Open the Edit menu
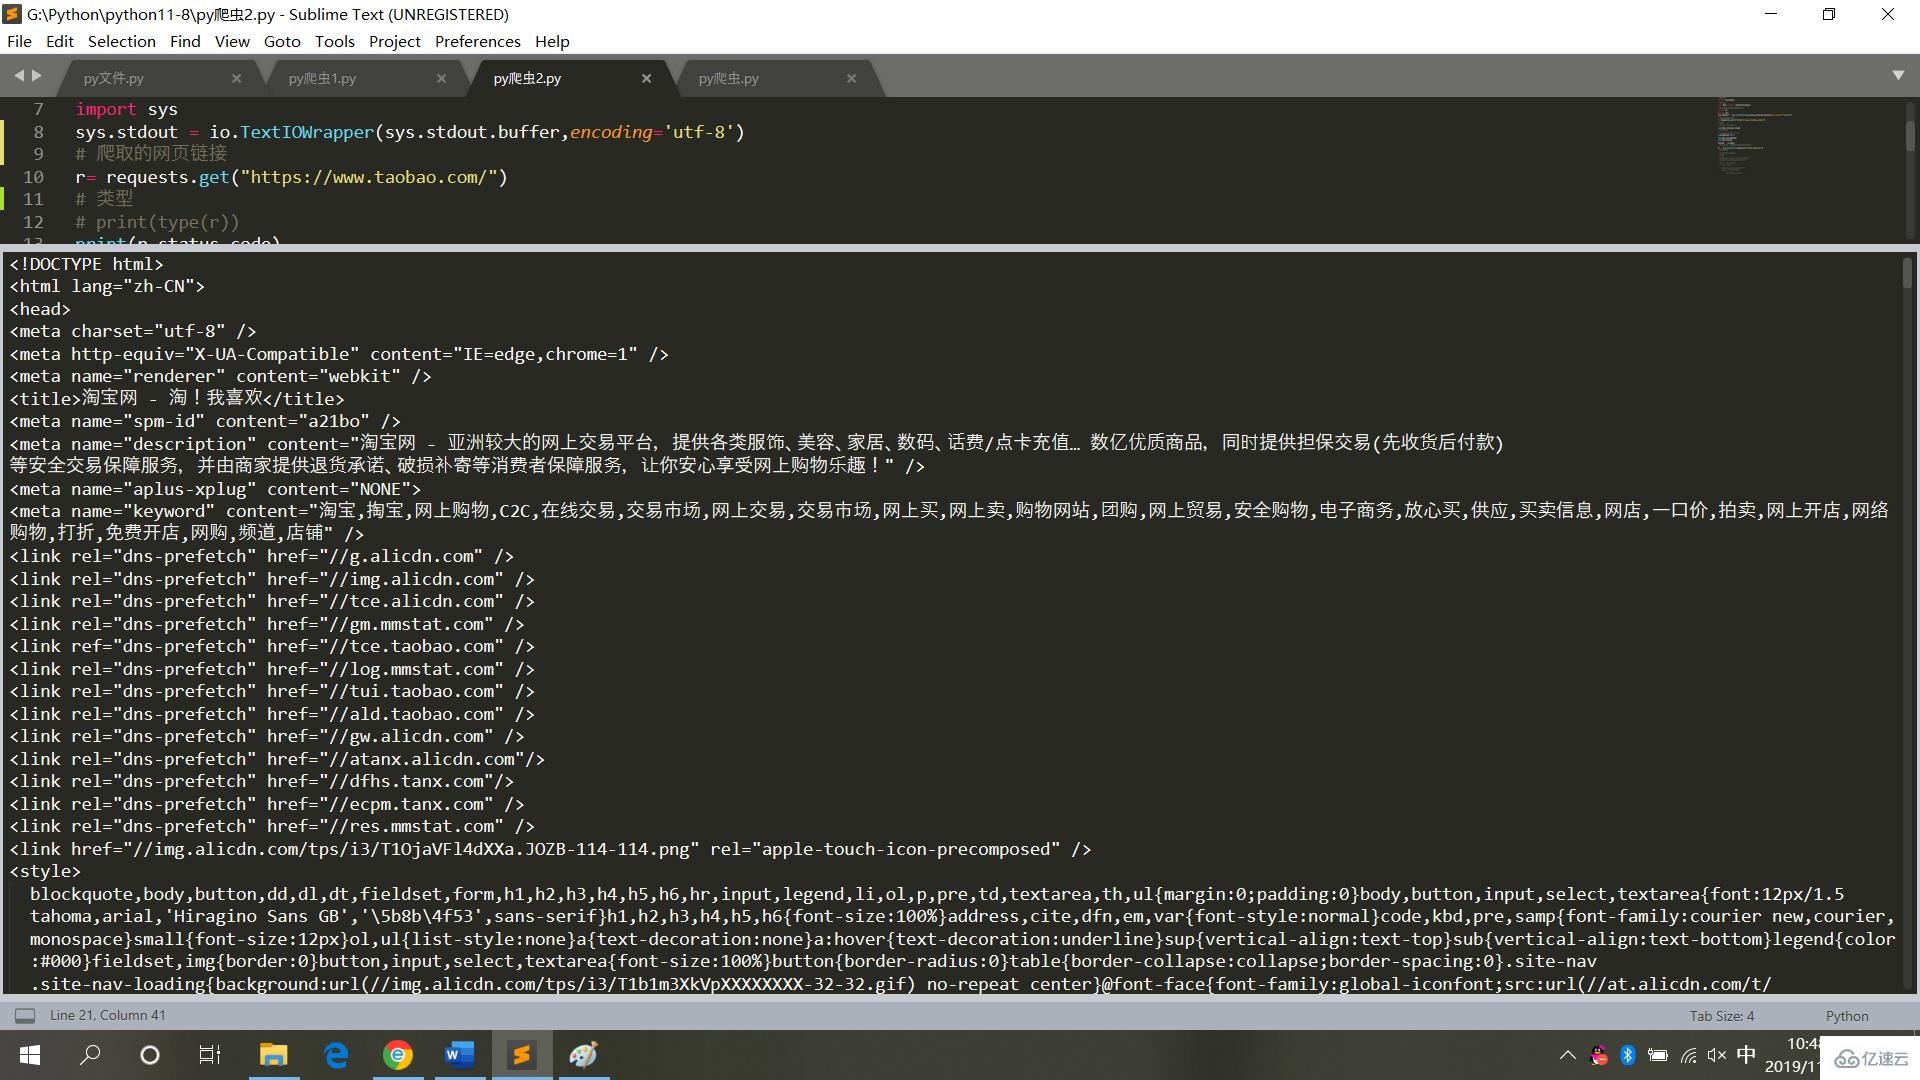 tap(60, 41)
